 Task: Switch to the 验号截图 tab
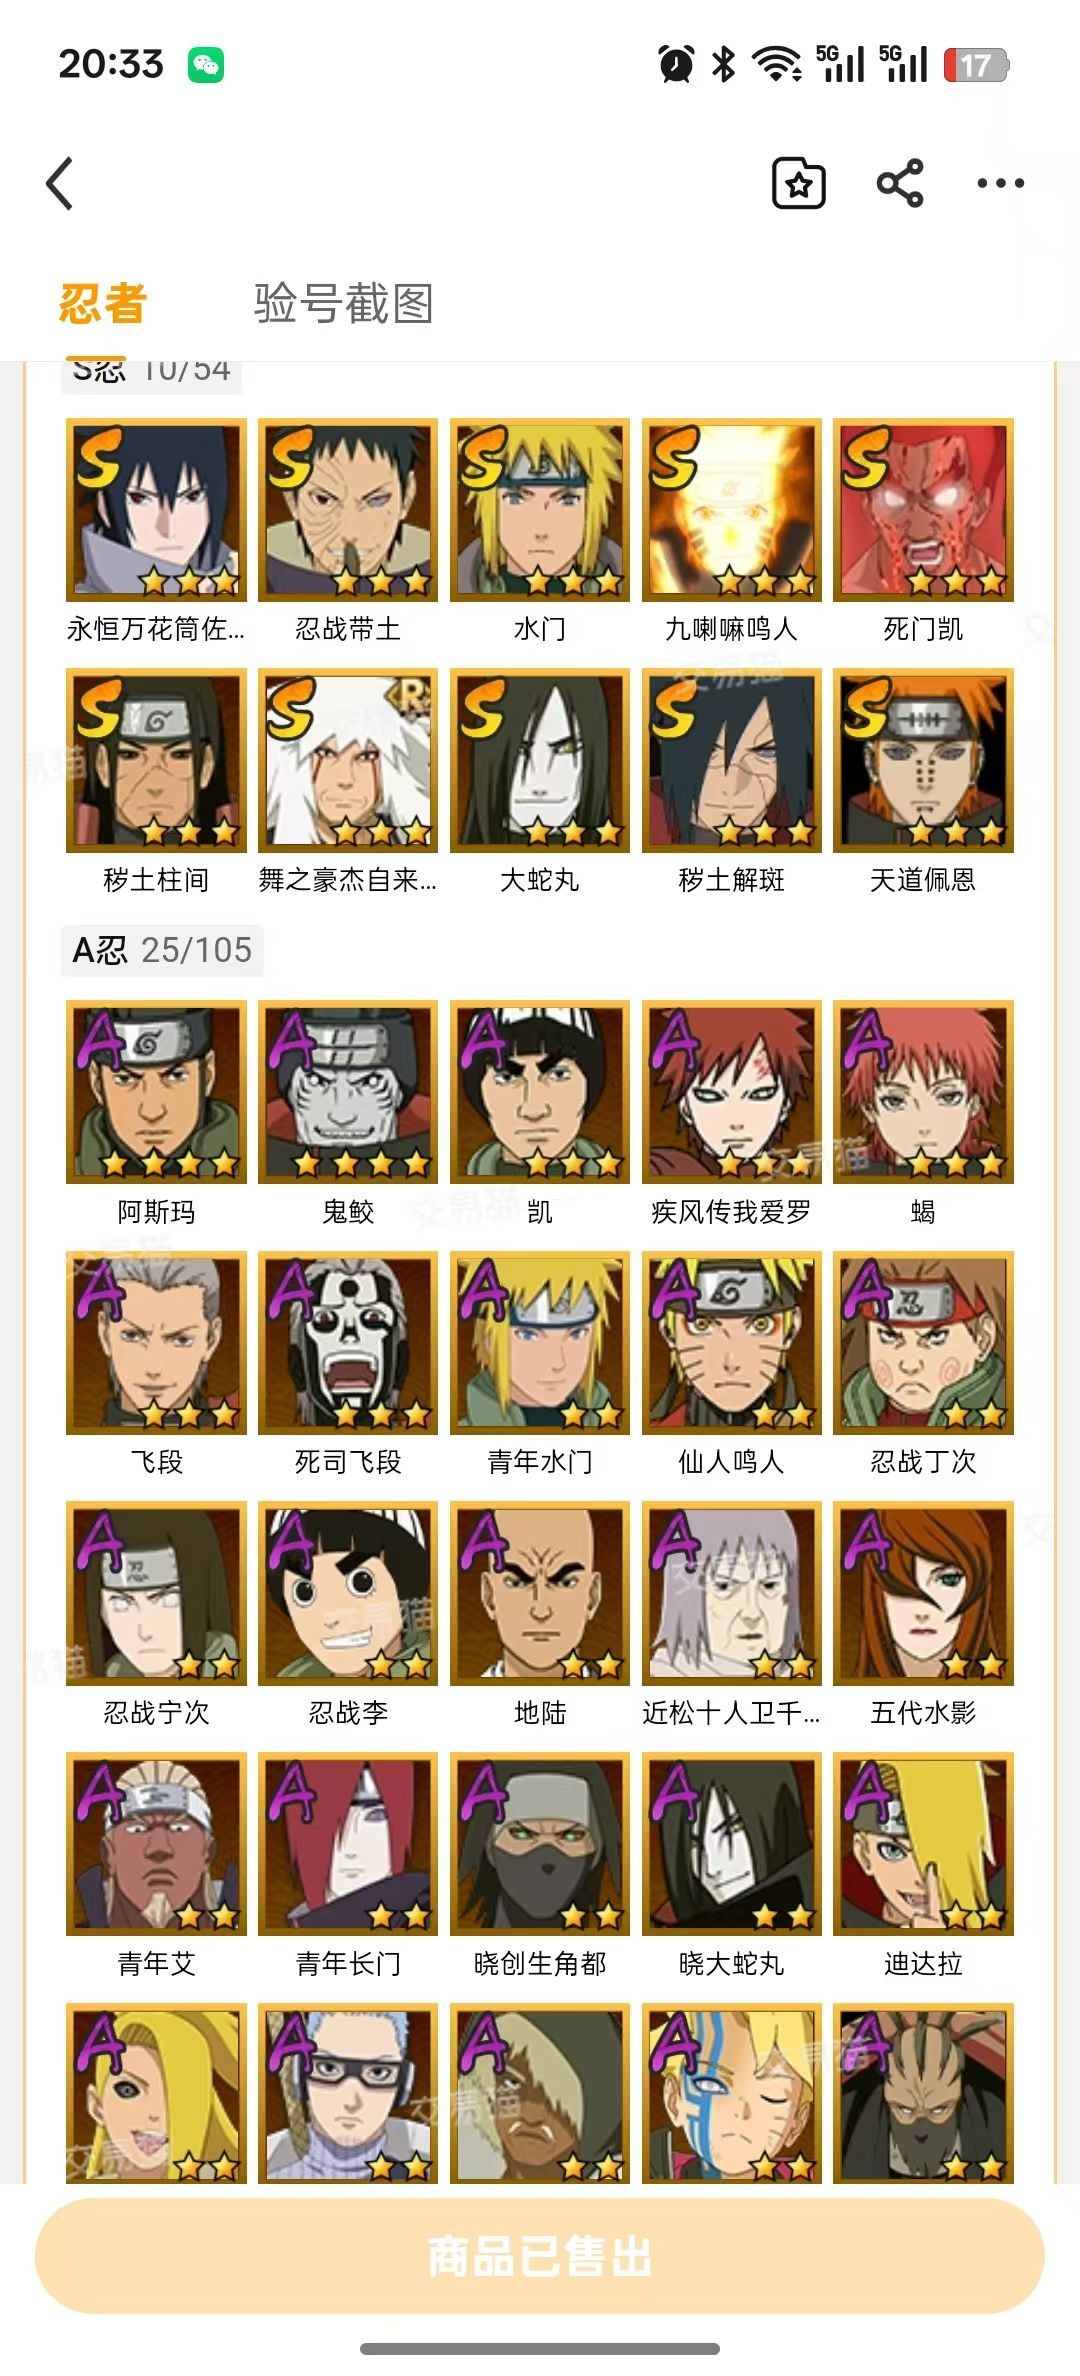click(x=343, y=304)
